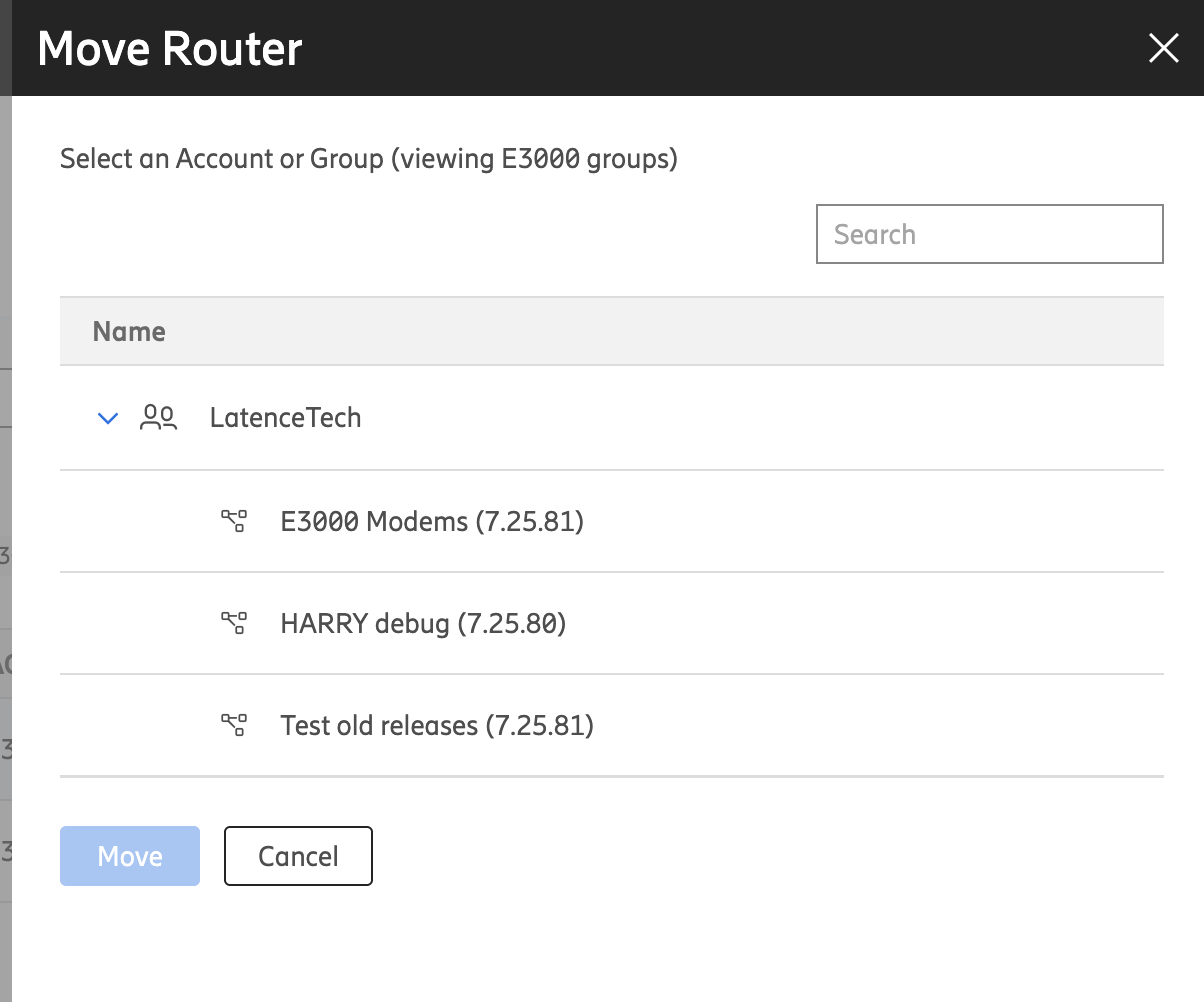The width and height of the screenshot is (1204, 1002).
Task: Select the LatenceTech account row
Action: [612, 417]
